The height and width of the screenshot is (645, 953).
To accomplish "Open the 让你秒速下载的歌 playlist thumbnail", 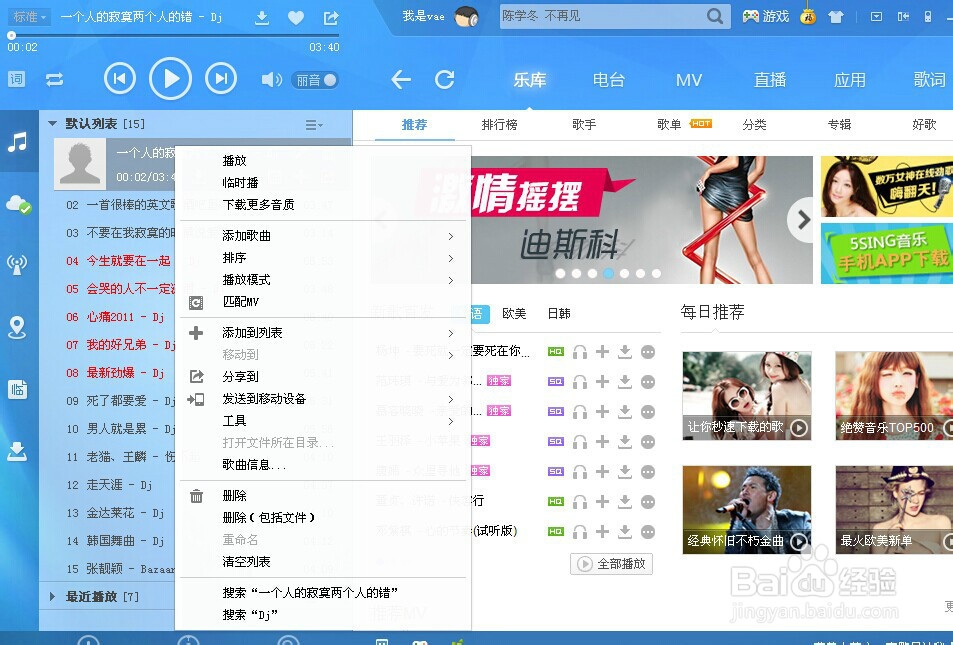I will (747, 395).
